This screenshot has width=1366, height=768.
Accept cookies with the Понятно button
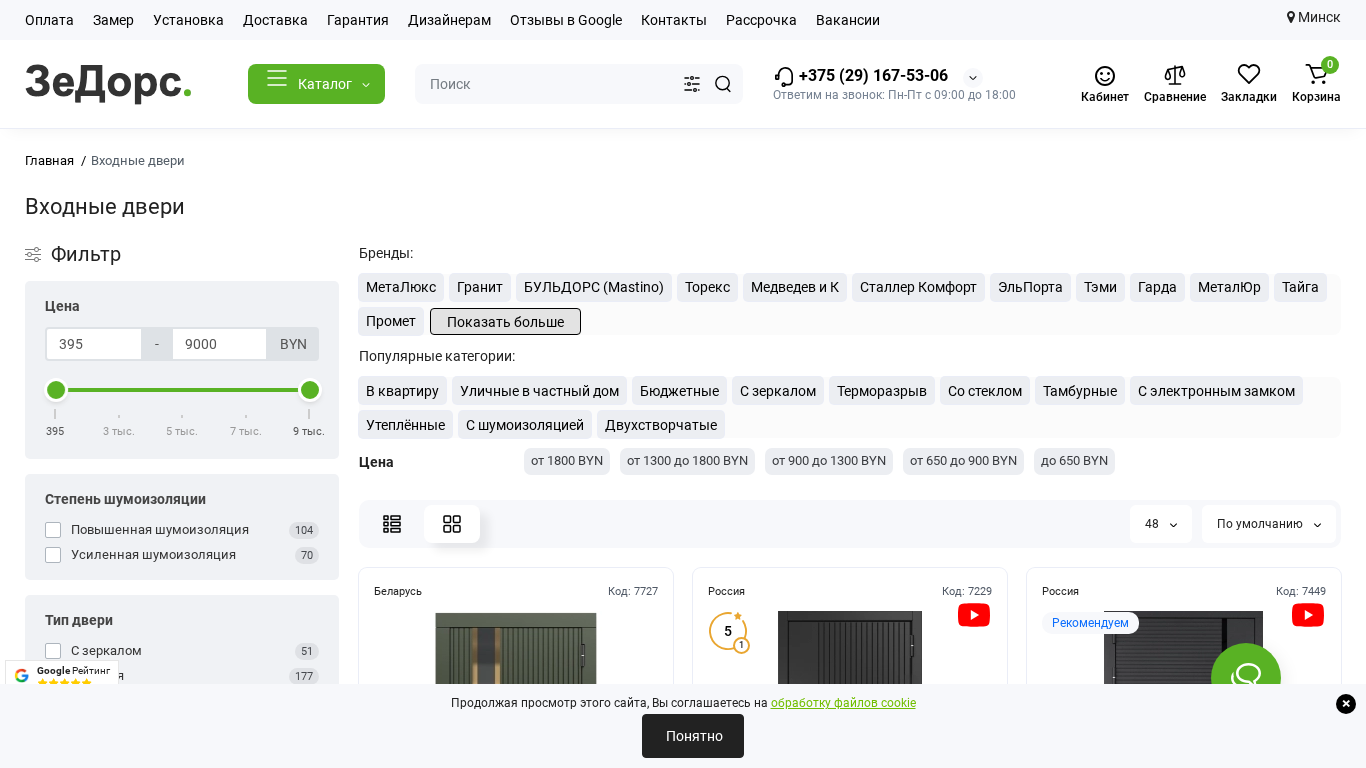[693, 736]
